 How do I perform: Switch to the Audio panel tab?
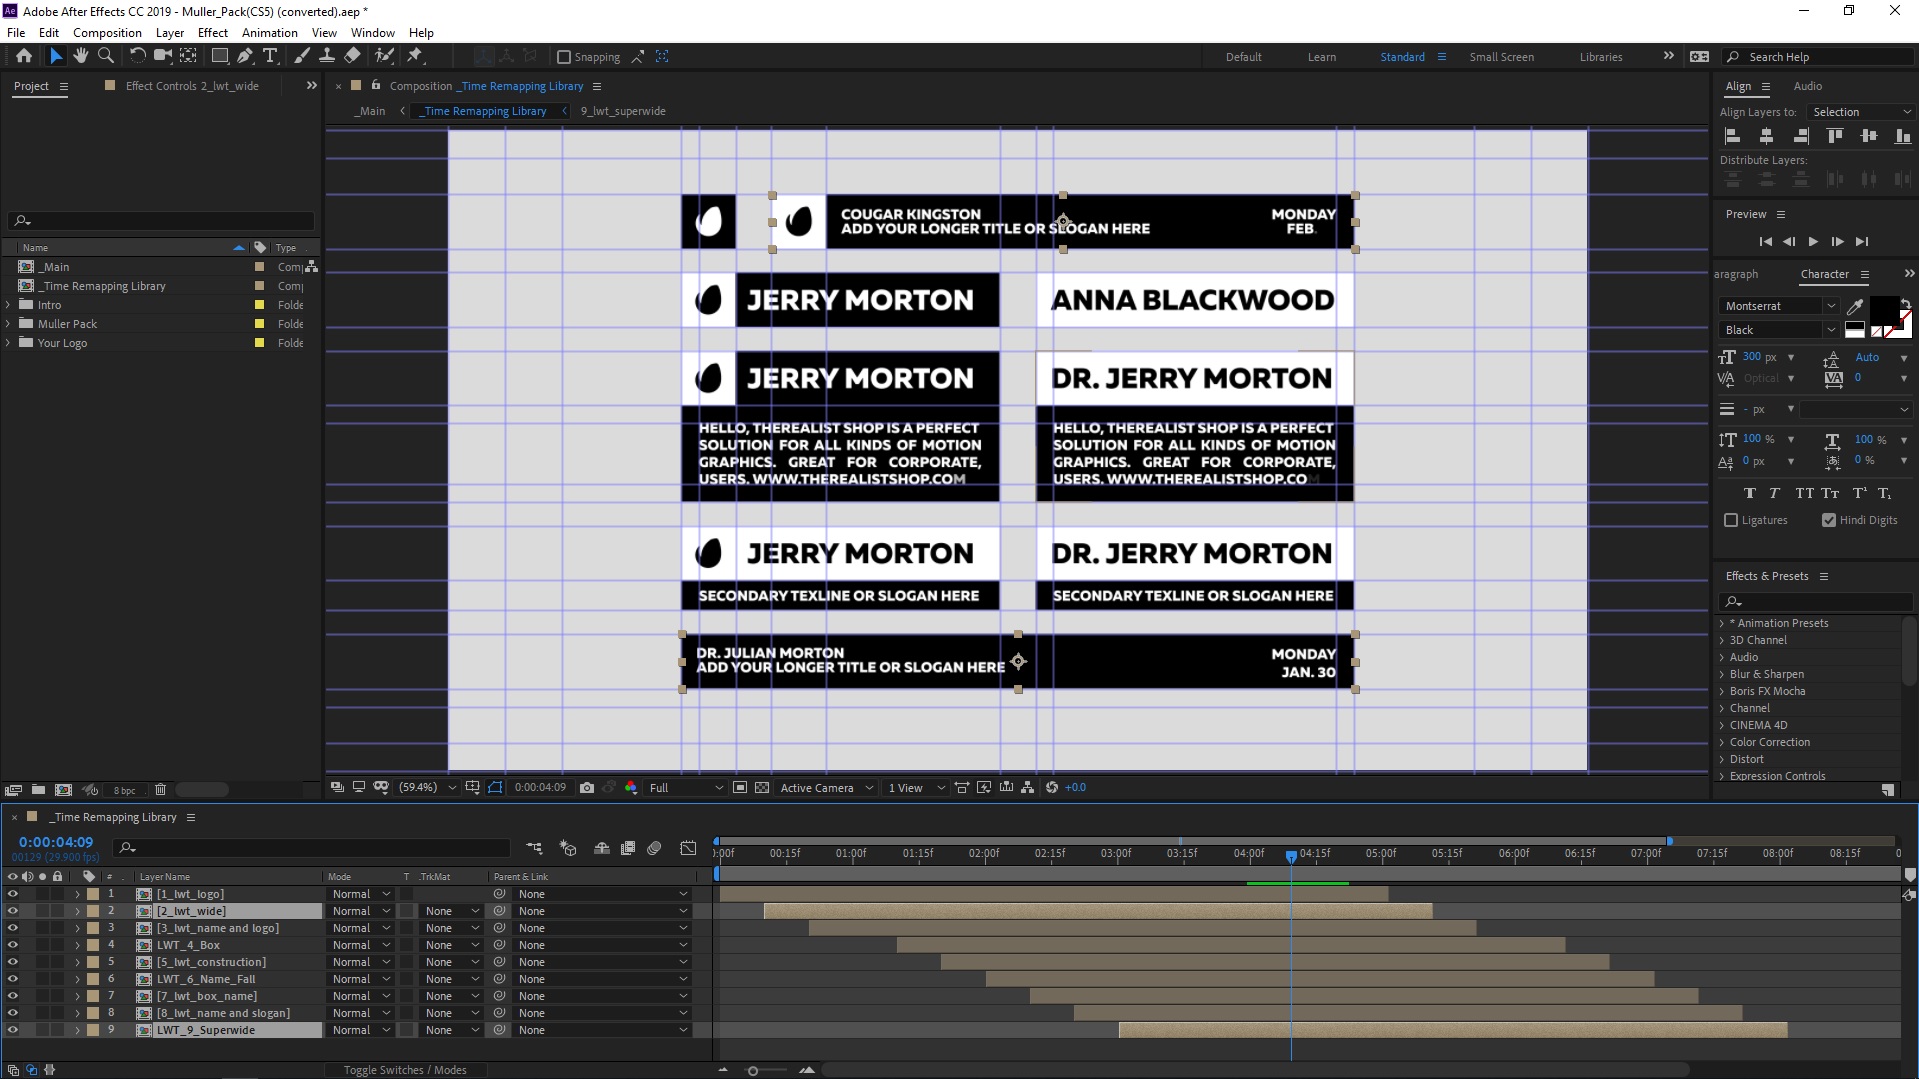(1807, 86)
